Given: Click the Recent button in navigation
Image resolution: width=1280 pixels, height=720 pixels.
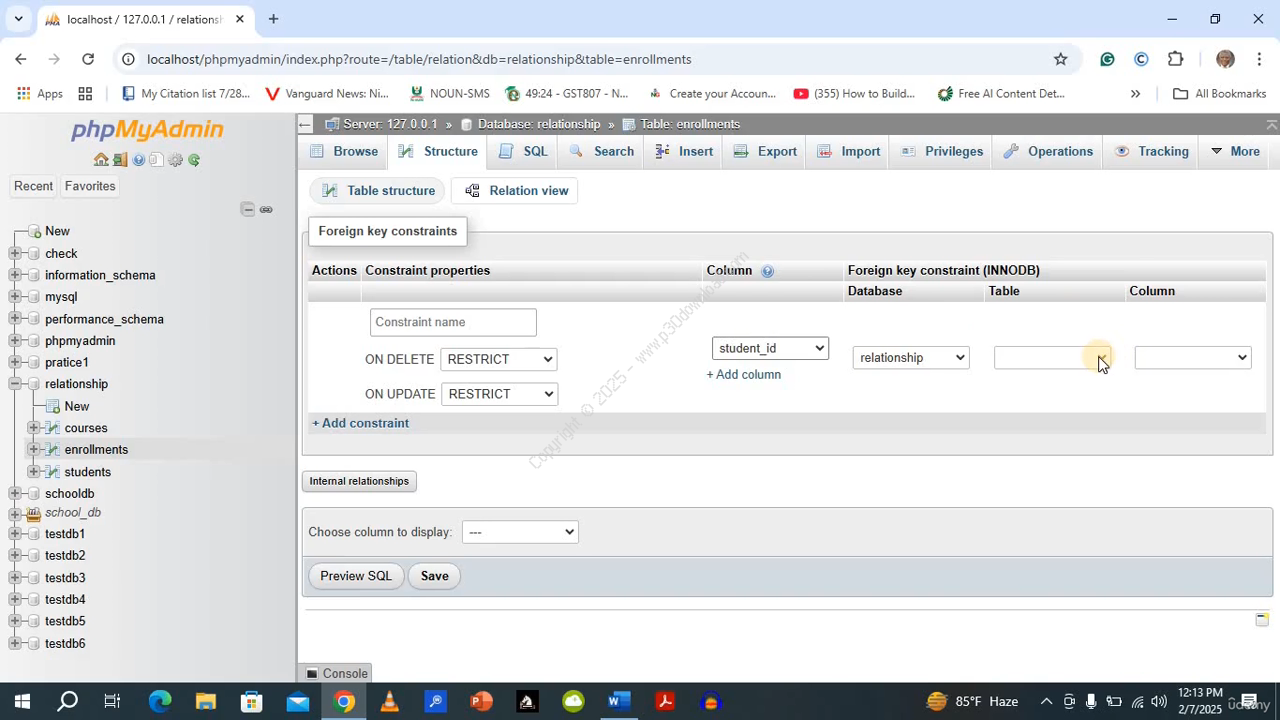Looking at the screenshot, I should click(33, 186).
